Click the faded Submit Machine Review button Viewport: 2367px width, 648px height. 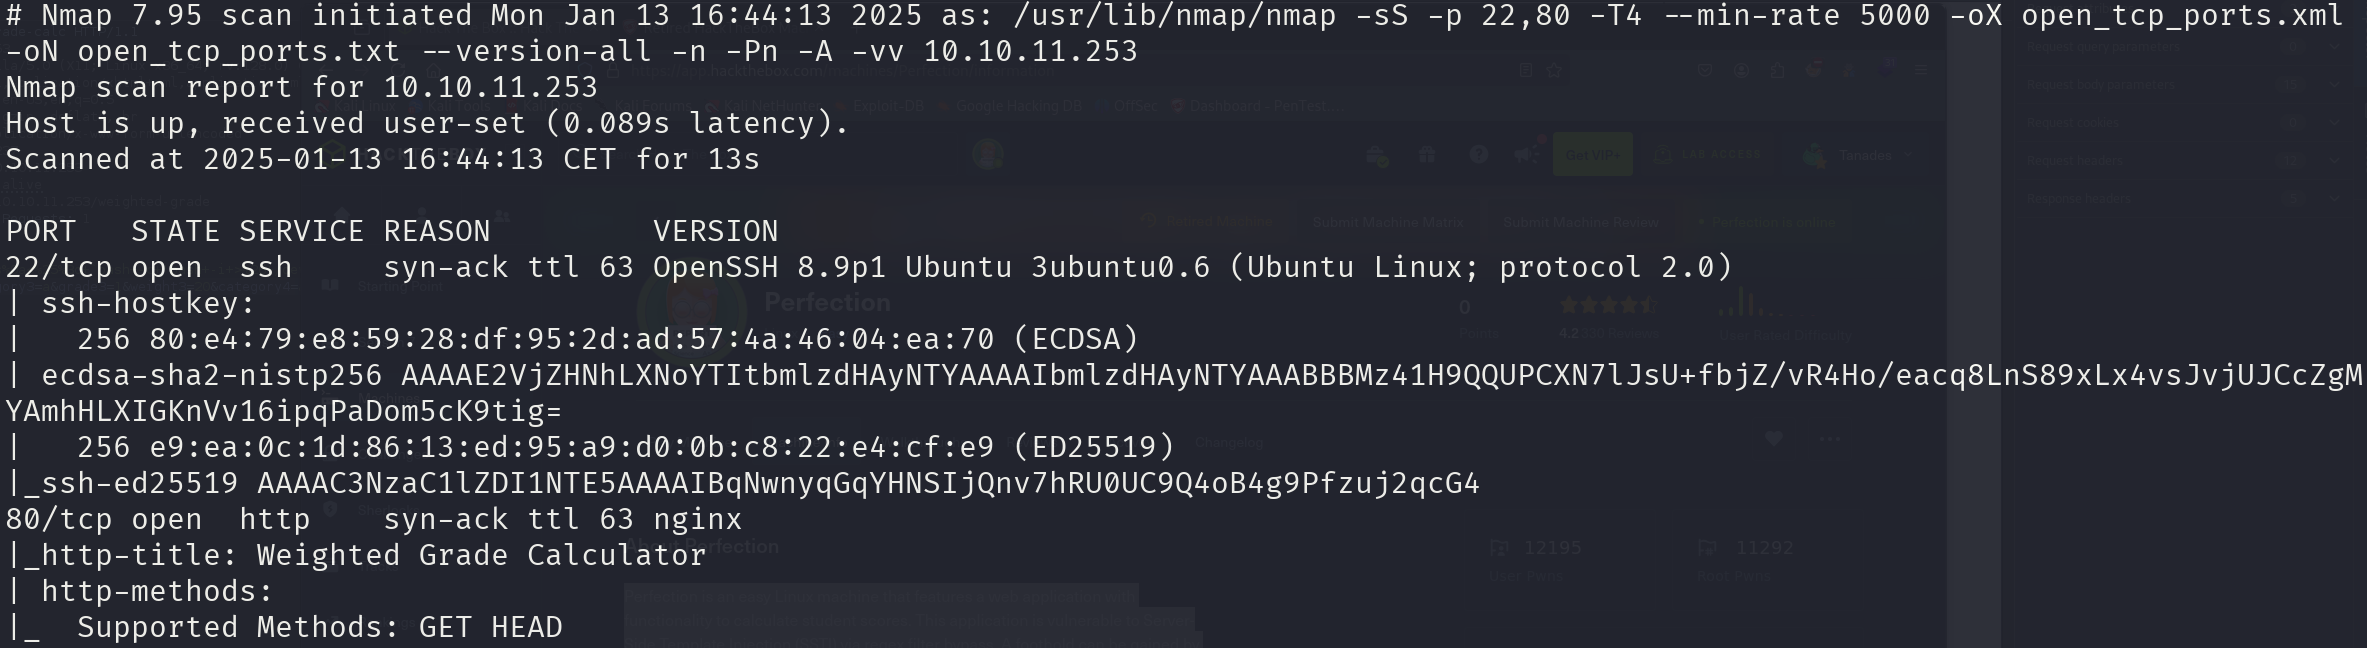(1580, 222)
